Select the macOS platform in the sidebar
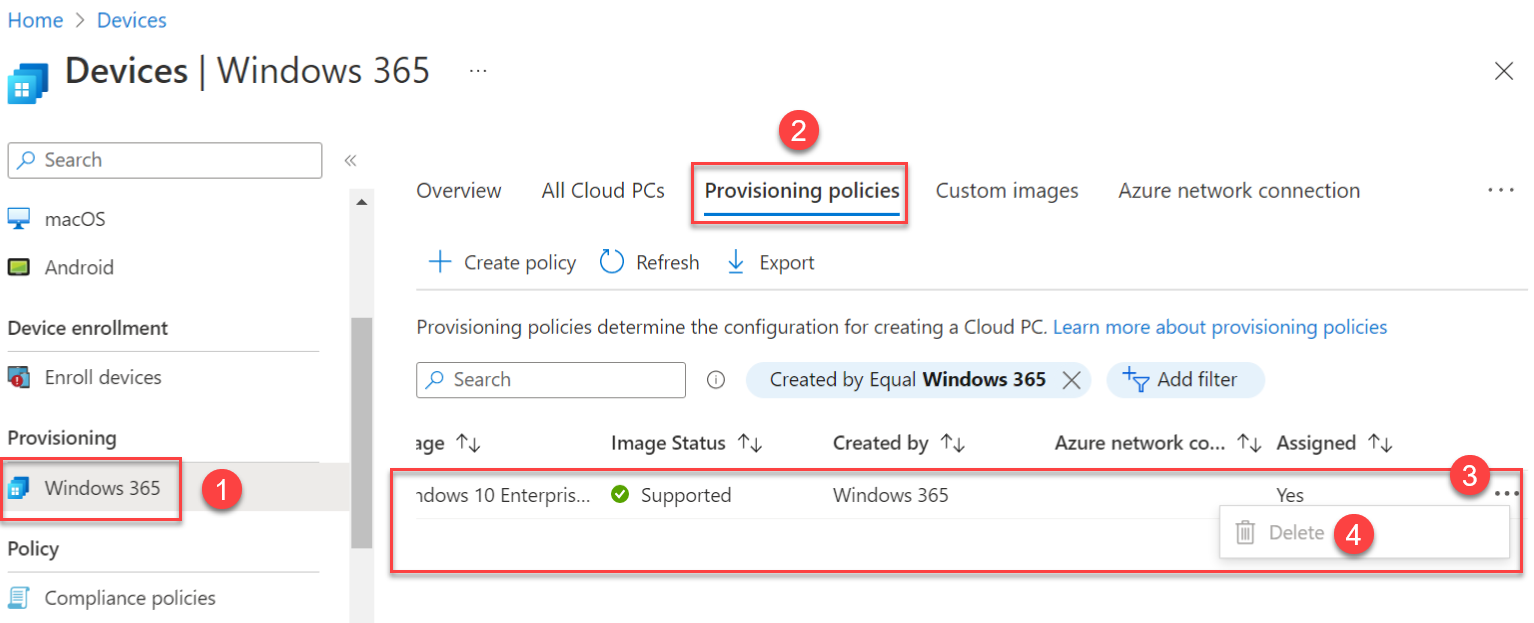 [x=76, y=218]
